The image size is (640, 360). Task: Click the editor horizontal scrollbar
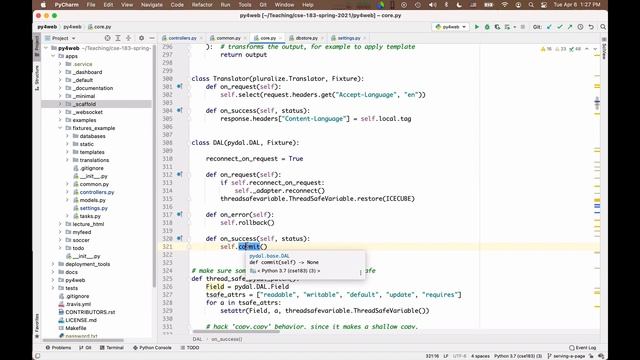coord(236,331)
